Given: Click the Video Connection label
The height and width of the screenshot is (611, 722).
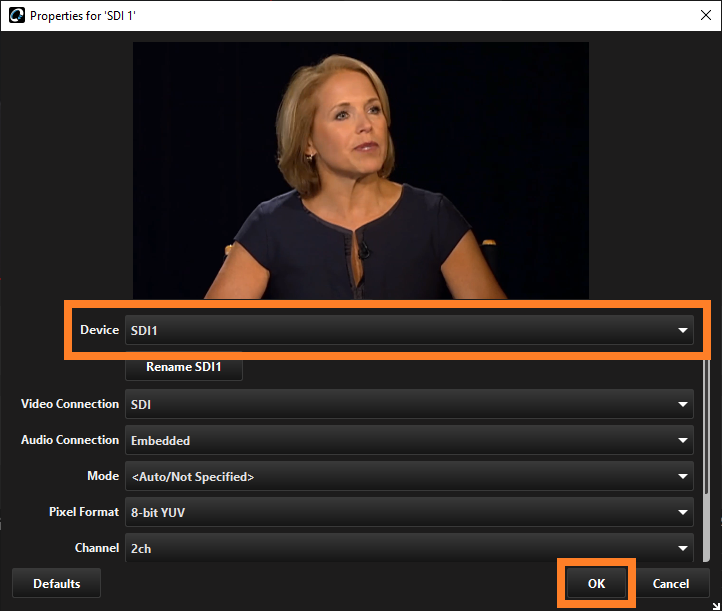Looking at the screenshot, I should 70,405.
